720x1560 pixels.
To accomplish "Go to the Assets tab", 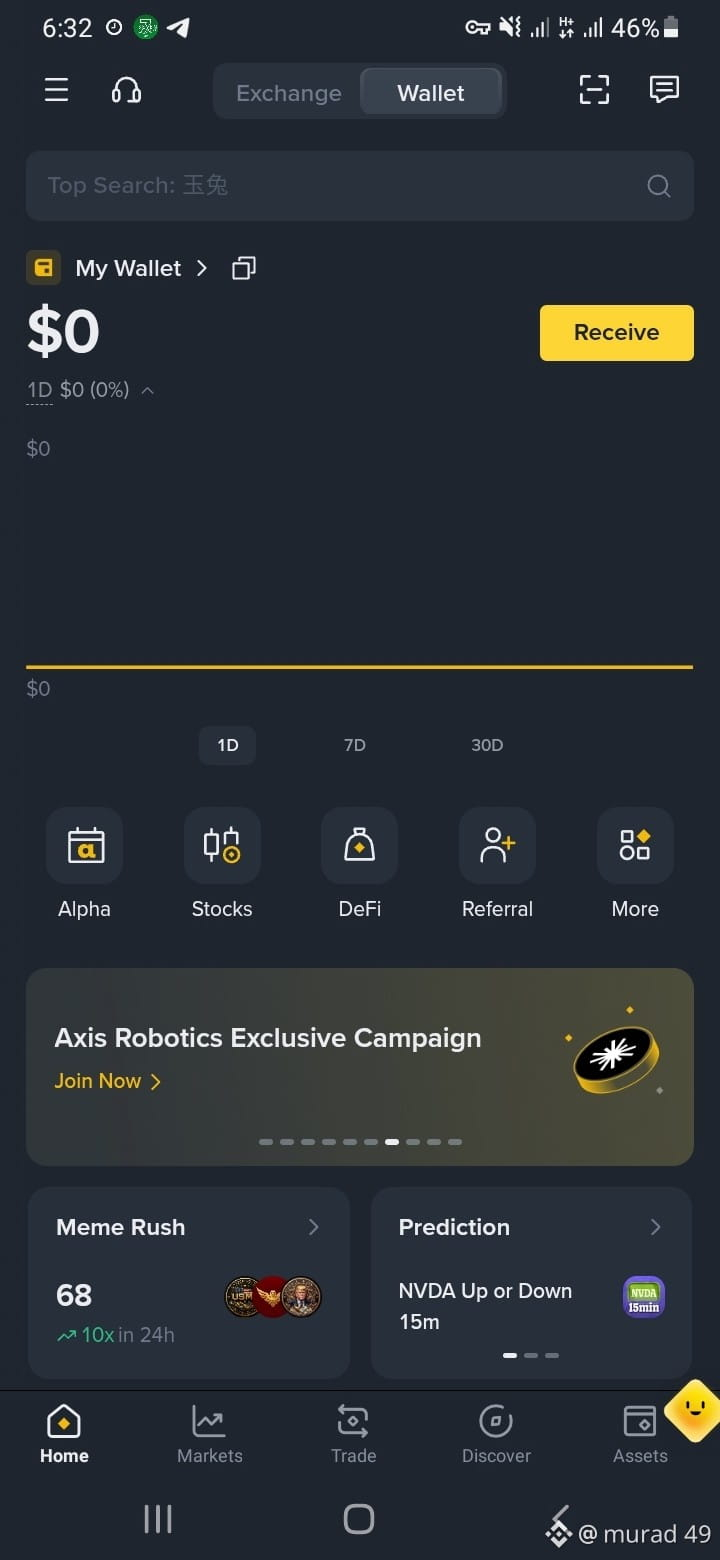I will [x=640, y=1434].
